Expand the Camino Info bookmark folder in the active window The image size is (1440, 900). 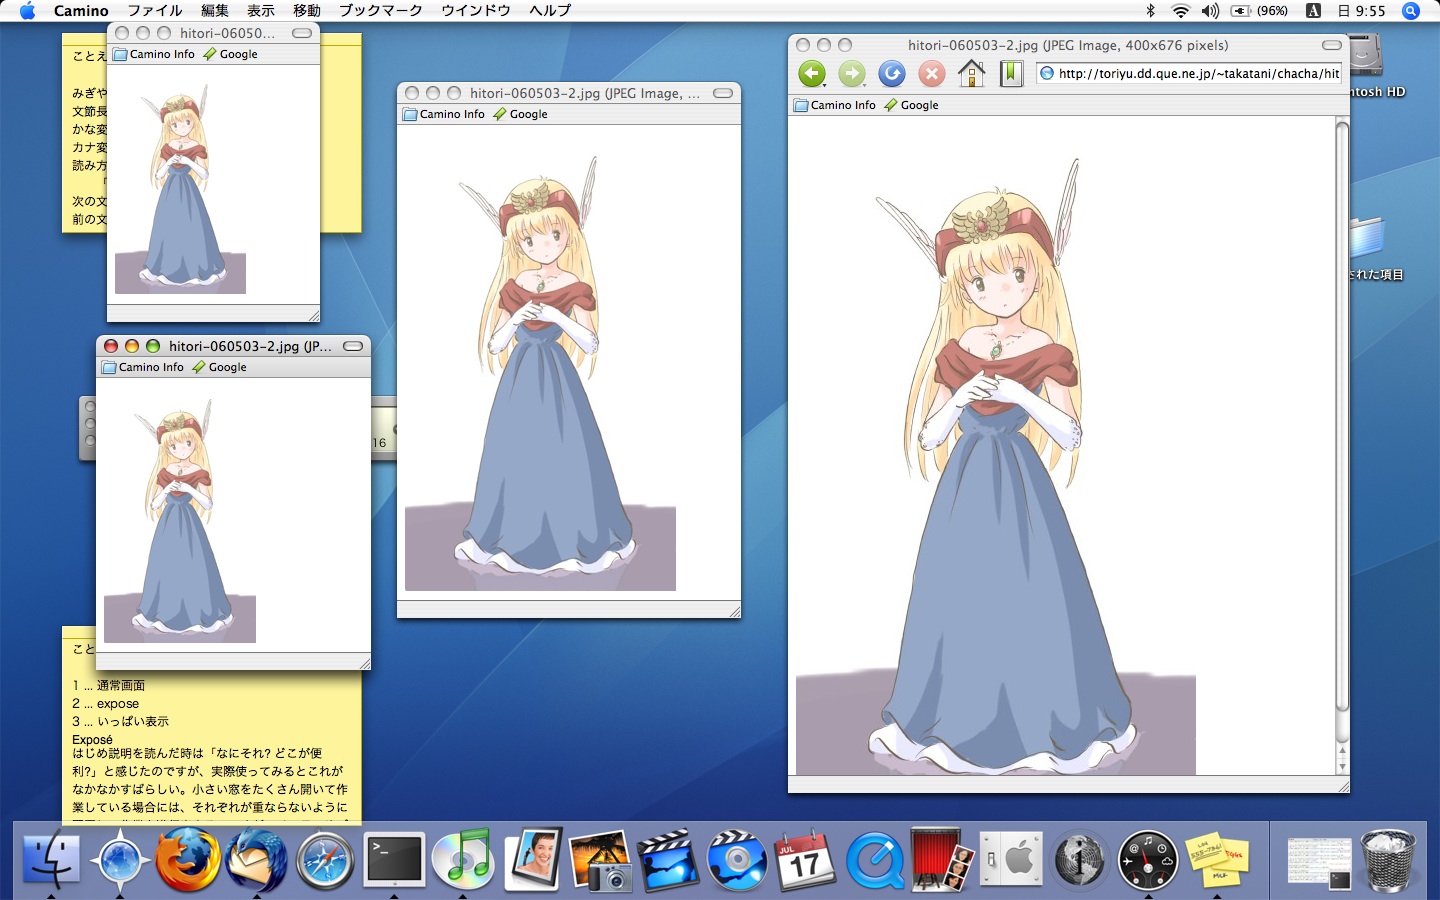point(143,367)
